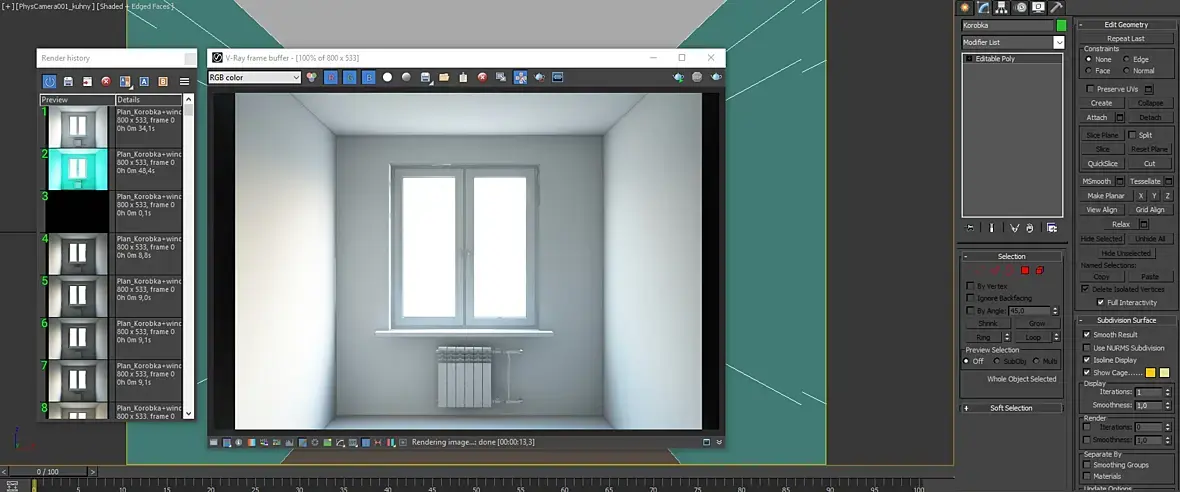Select the Edge constraint radio button
This screenshot has width=1180, height=492.
1127,59
